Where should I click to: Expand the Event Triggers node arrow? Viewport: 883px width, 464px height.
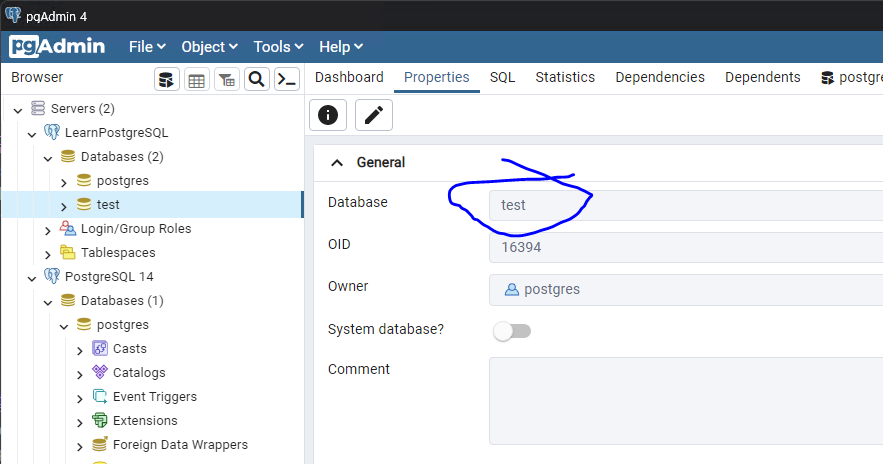click(x=80, y=399)
